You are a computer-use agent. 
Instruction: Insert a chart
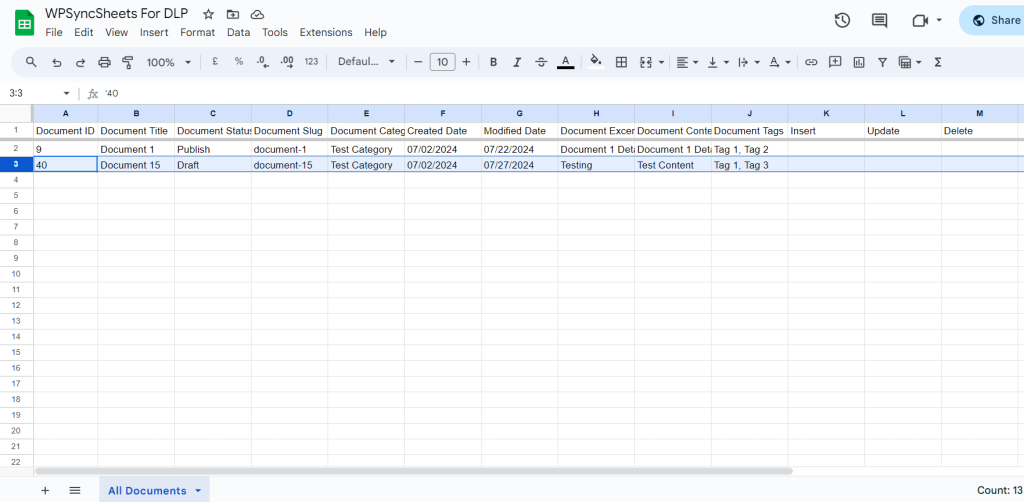(x=859, y=62)
